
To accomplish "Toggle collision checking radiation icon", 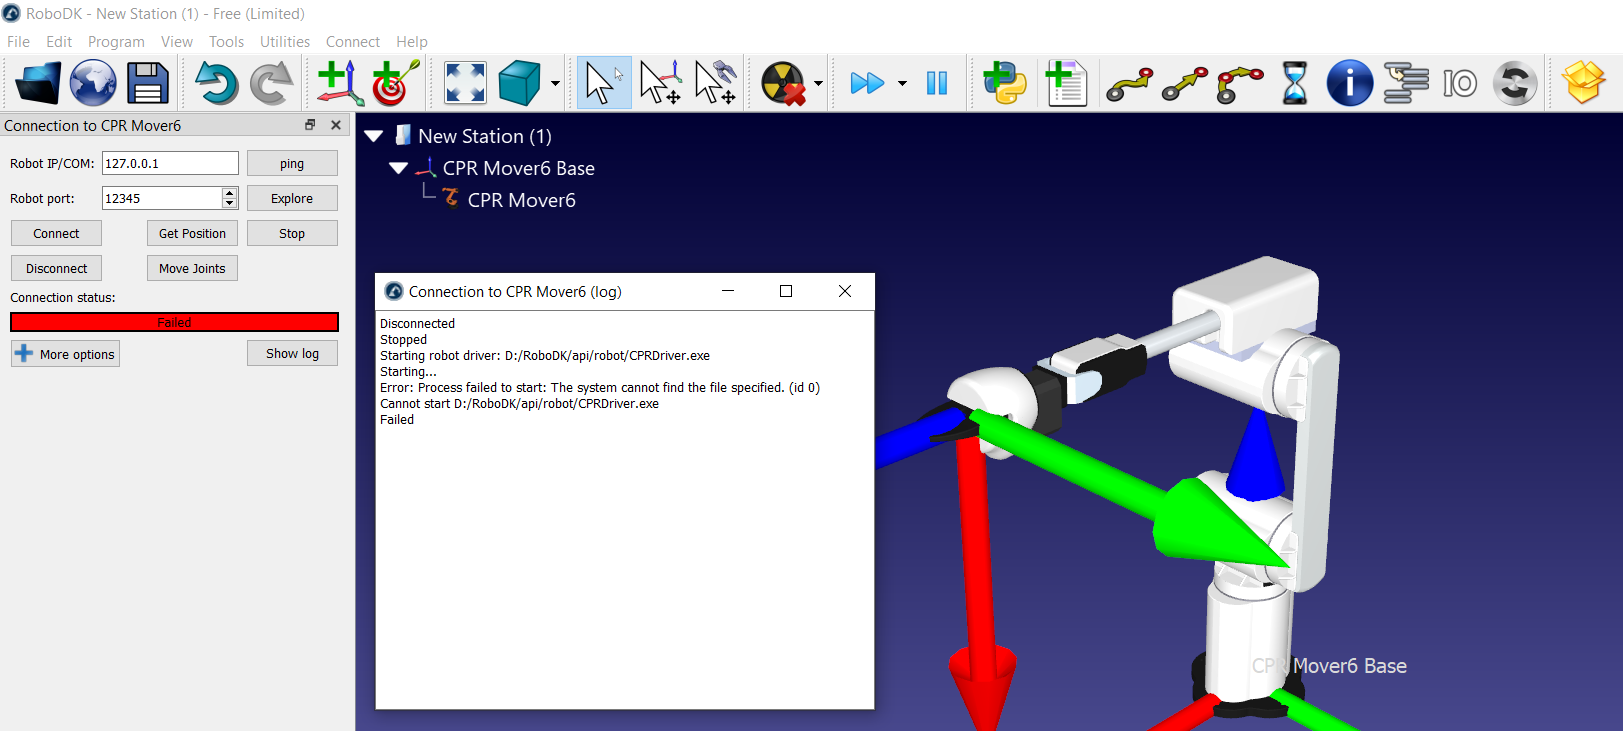I will (x=783, y=83).
